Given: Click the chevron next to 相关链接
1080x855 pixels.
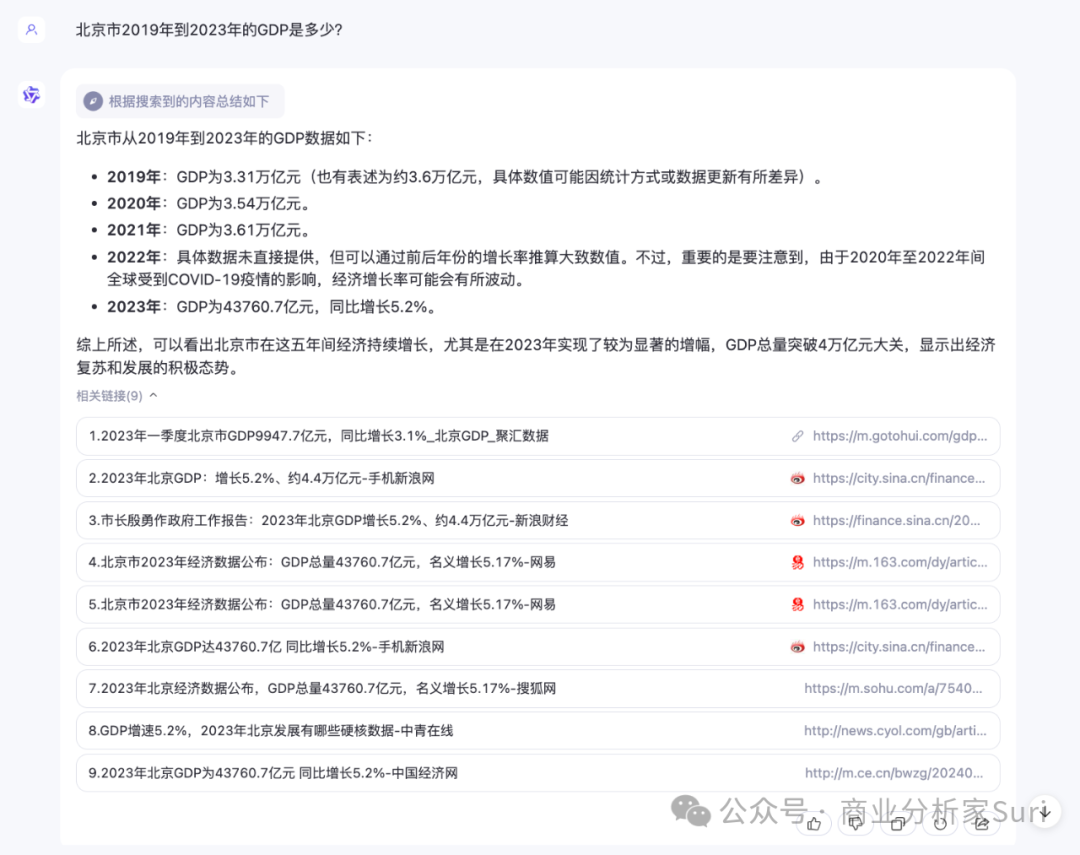Looking at the screenshot, I should (x=154, y=395).
